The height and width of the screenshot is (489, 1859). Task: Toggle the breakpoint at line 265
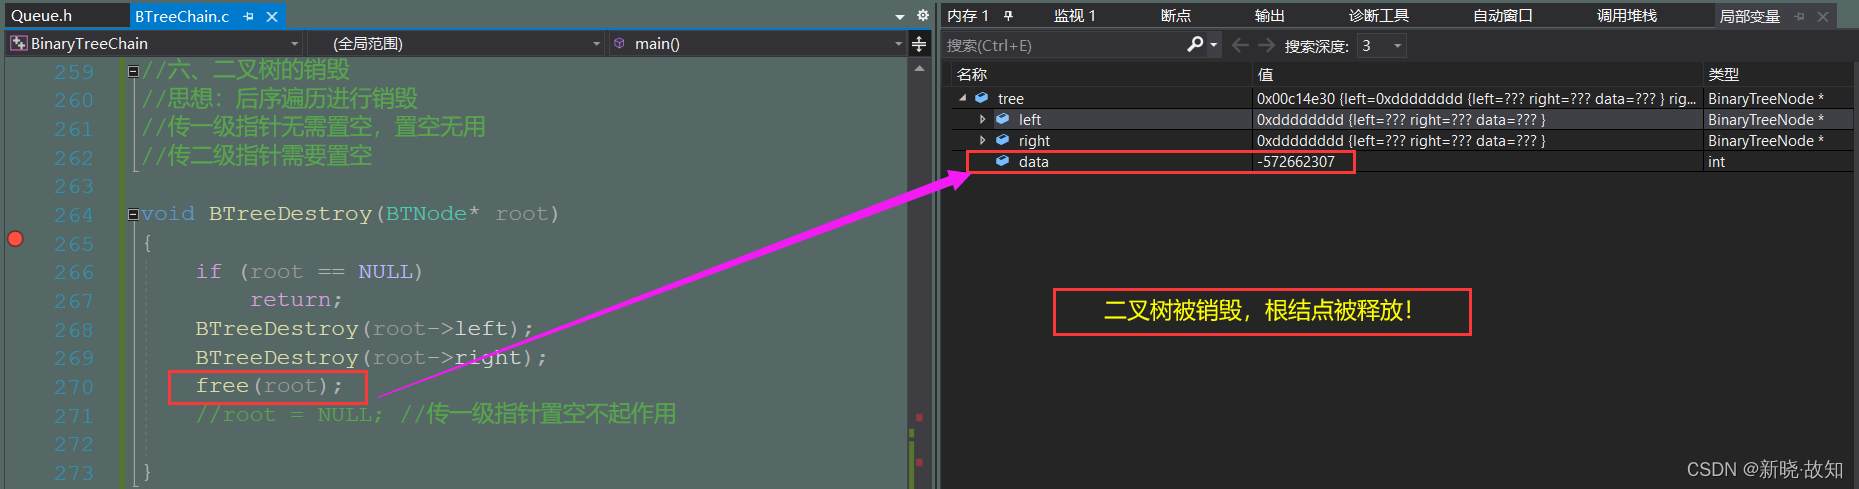[x=15, y=238]
